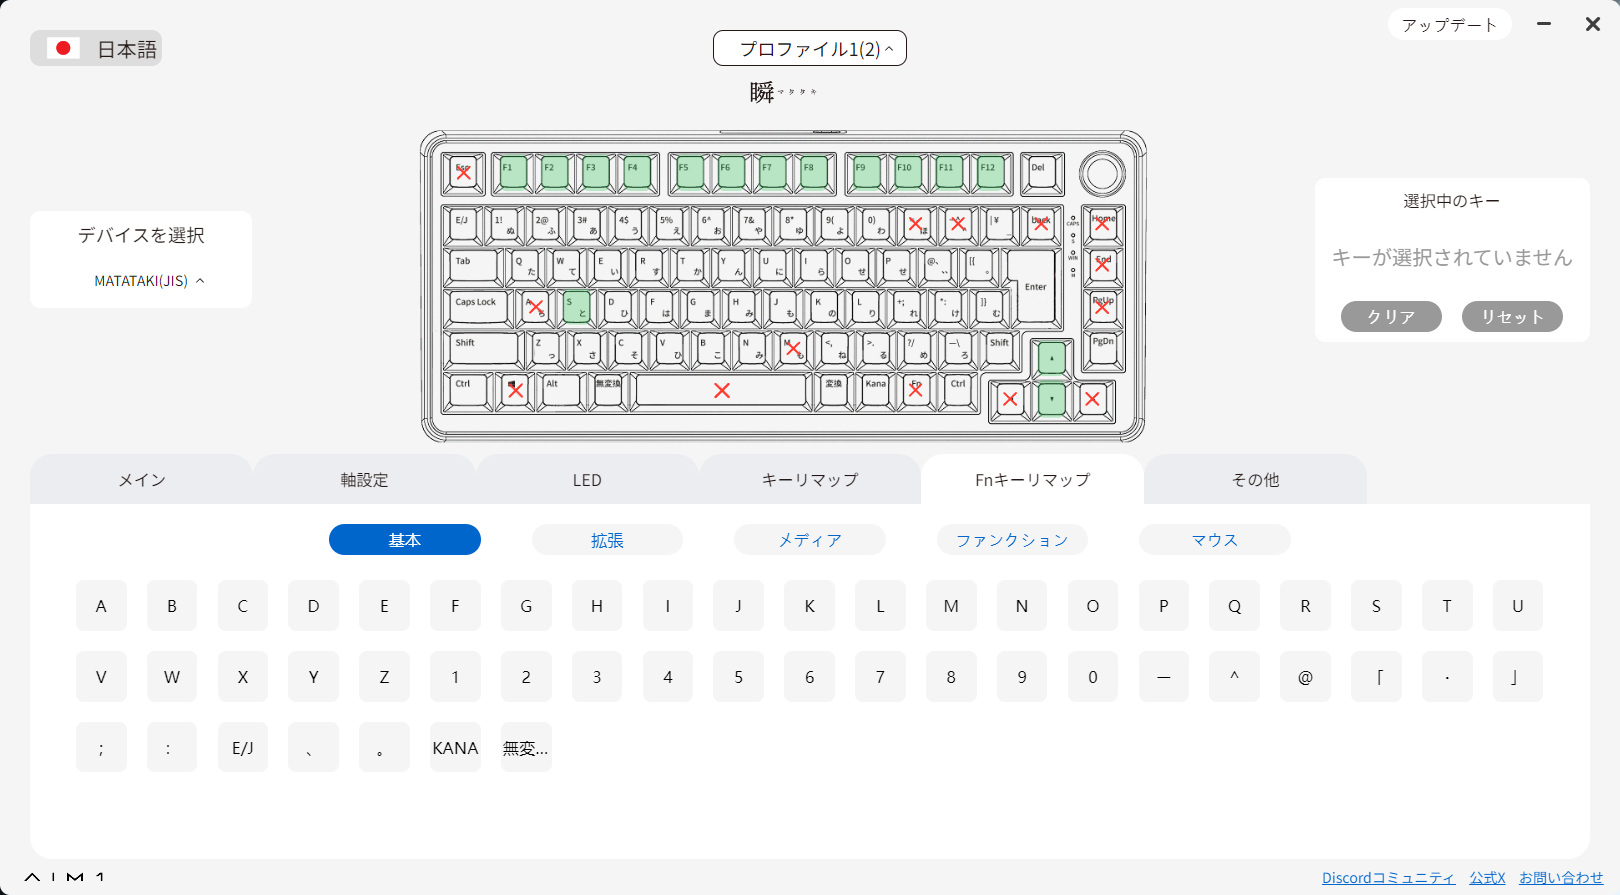Select the 基本 key category
This screenshot has height=895, width=1620.
[404, 540]
